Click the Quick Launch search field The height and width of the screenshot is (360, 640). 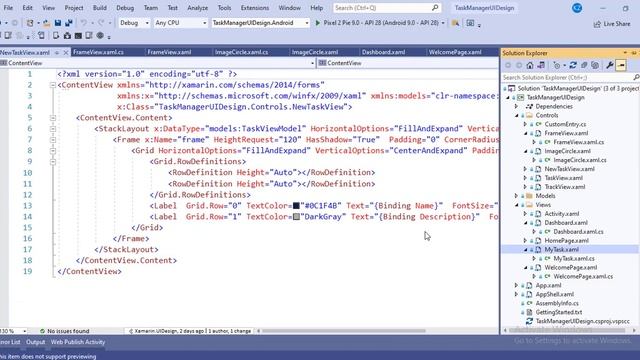pos(387,8)
